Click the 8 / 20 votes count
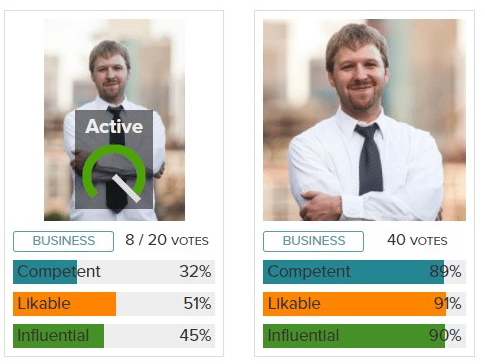 [167, 240]
